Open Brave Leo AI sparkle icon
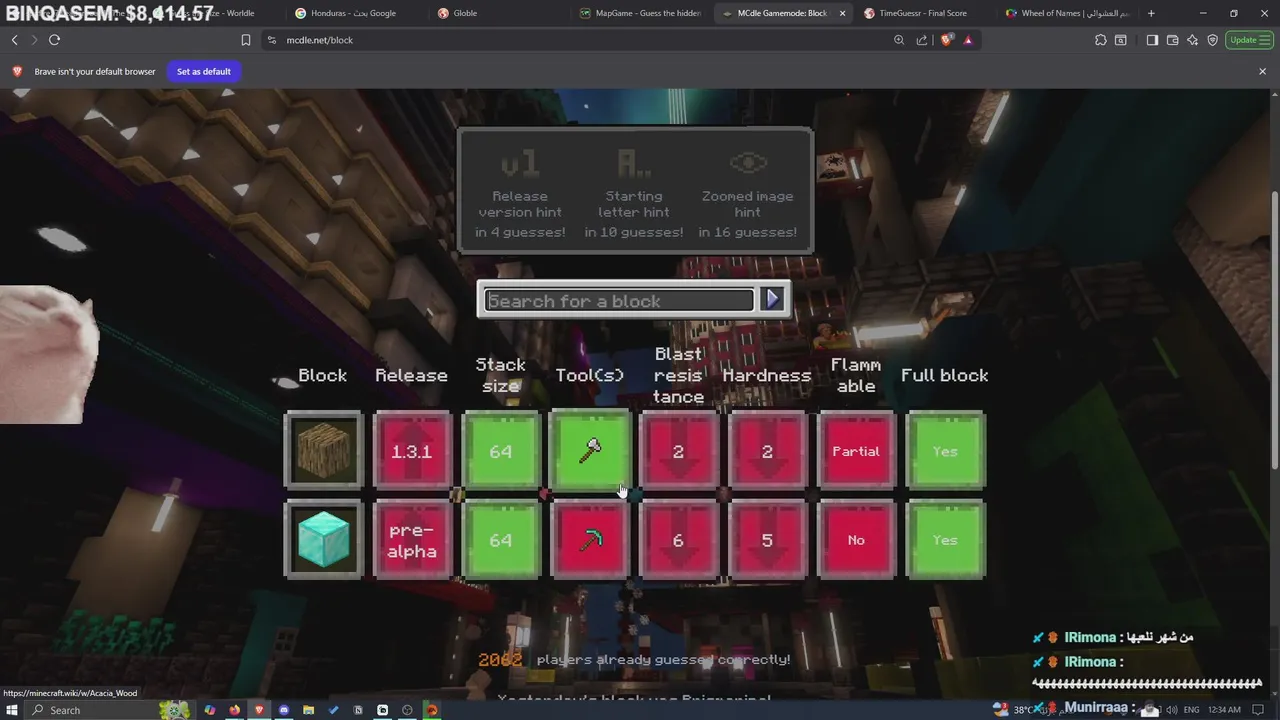Image resolution: width=1280 pixels, height=720 pixels. (1192, 40)
